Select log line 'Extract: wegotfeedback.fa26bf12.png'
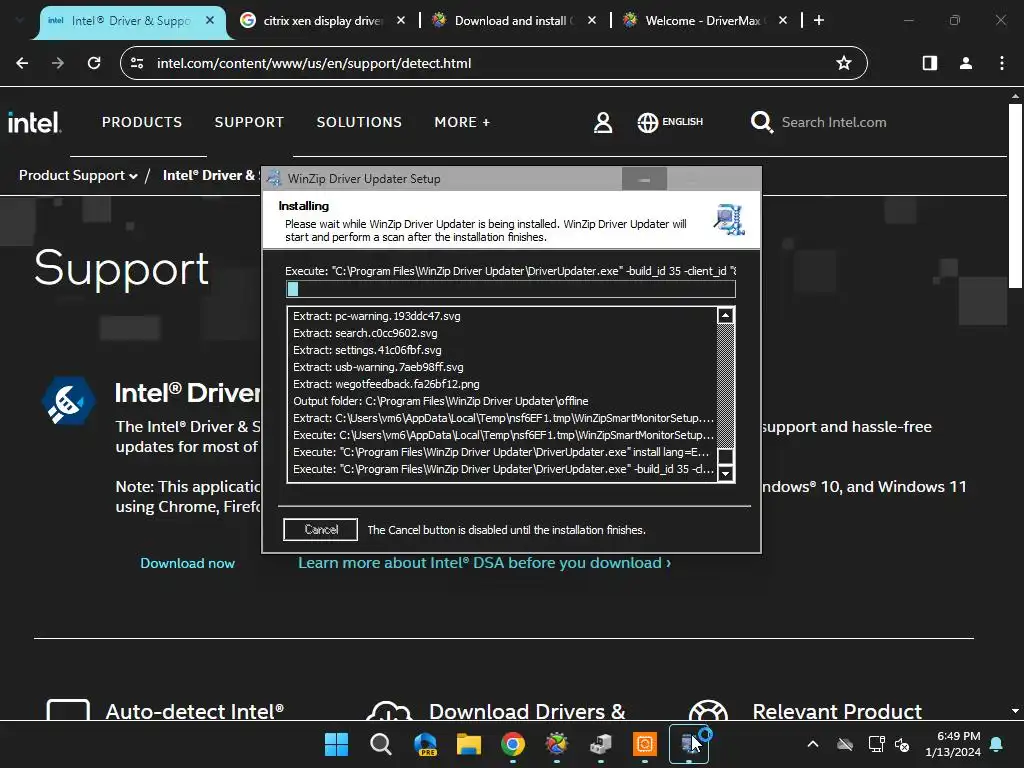Screen dimensions: 1024x768 tap(386, 384)
